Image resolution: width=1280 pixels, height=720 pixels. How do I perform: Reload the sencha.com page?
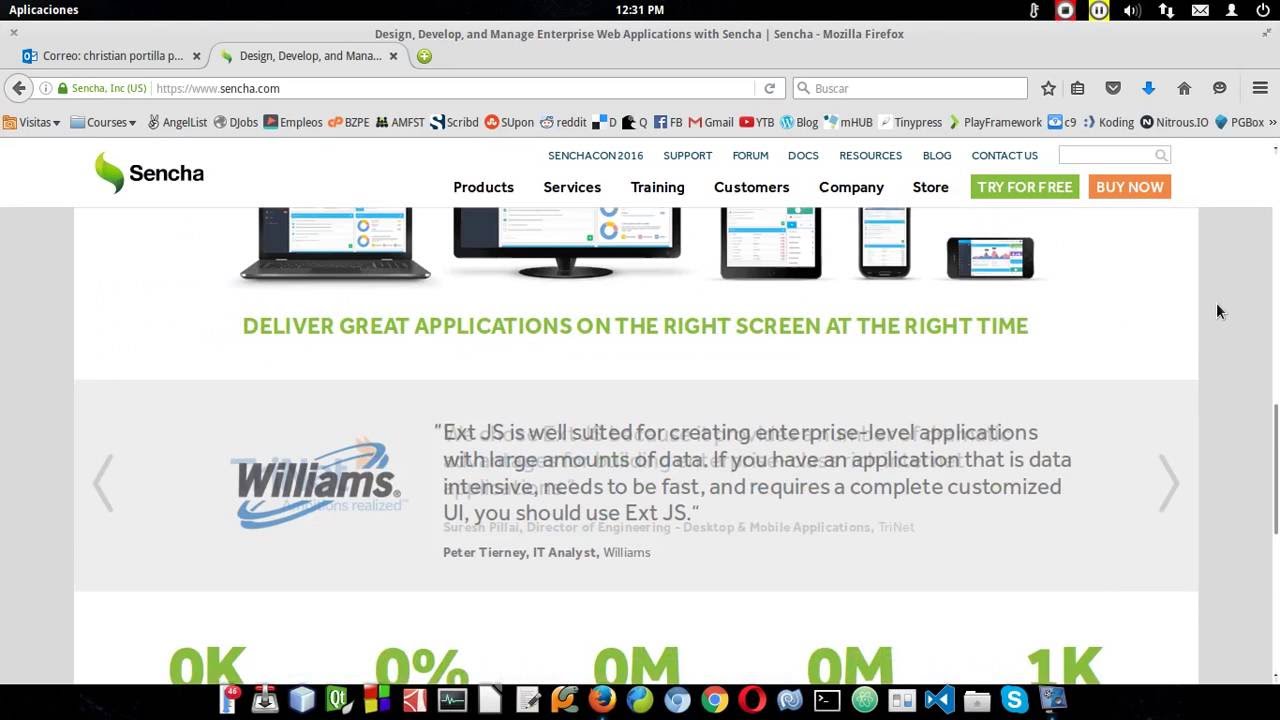pos(769,88)
